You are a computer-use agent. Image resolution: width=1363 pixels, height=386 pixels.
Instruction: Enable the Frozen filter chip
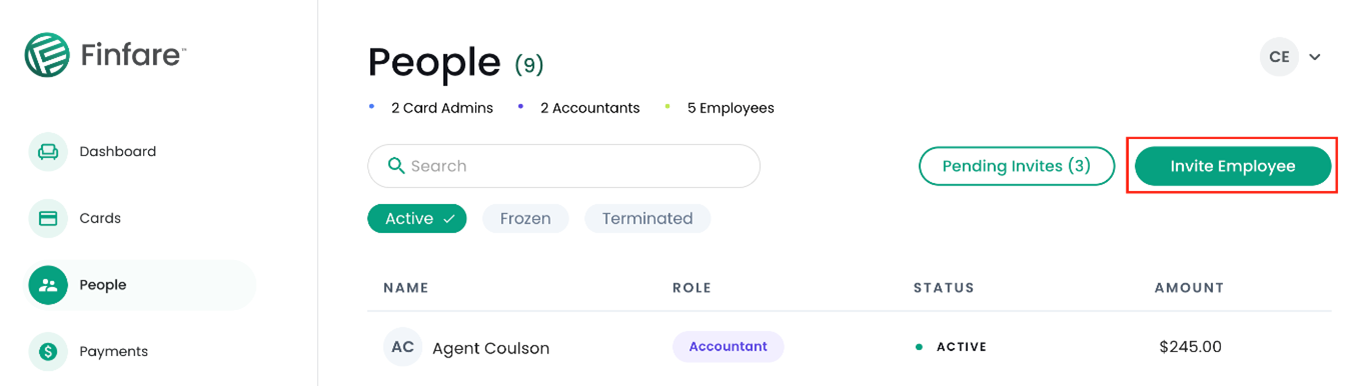pyautogui.click(x=526, y=218)
